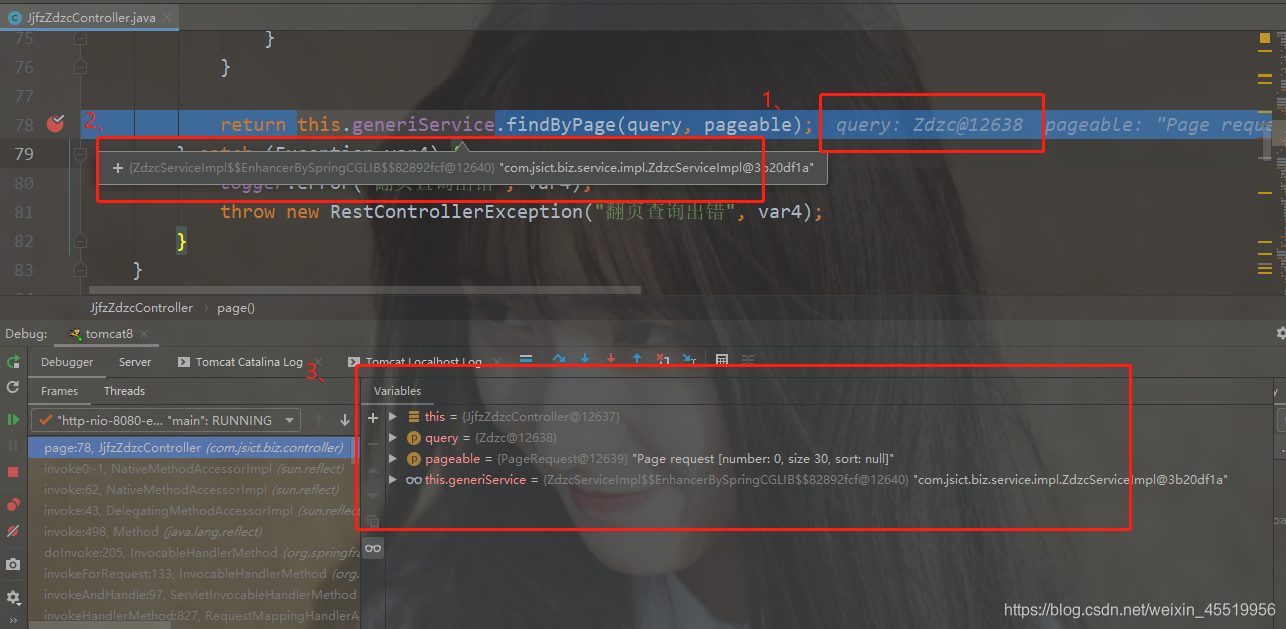Switch to the Debugger tab

[x=67, y=362]
